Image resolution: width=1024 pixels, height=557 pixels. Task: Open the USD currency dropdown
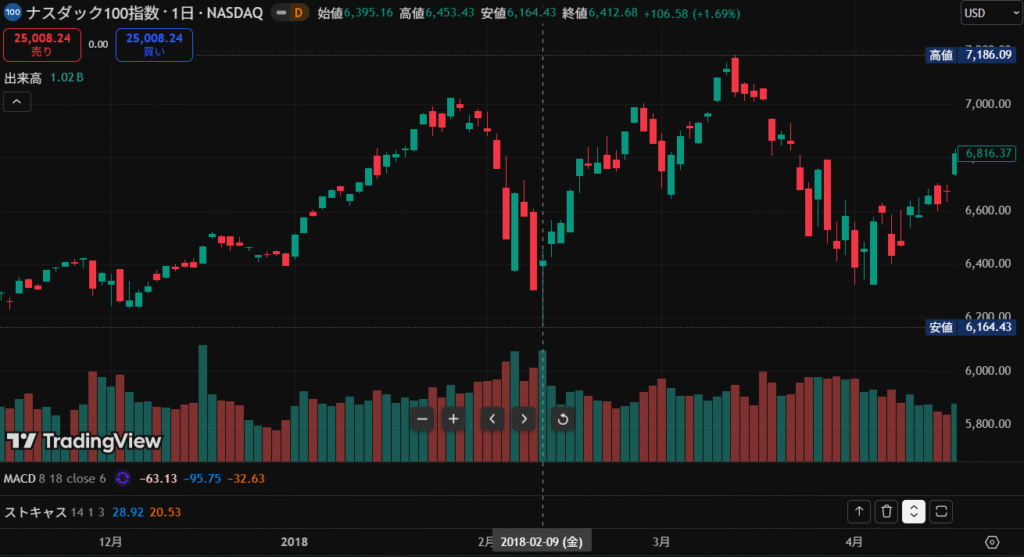coord(986,13)
